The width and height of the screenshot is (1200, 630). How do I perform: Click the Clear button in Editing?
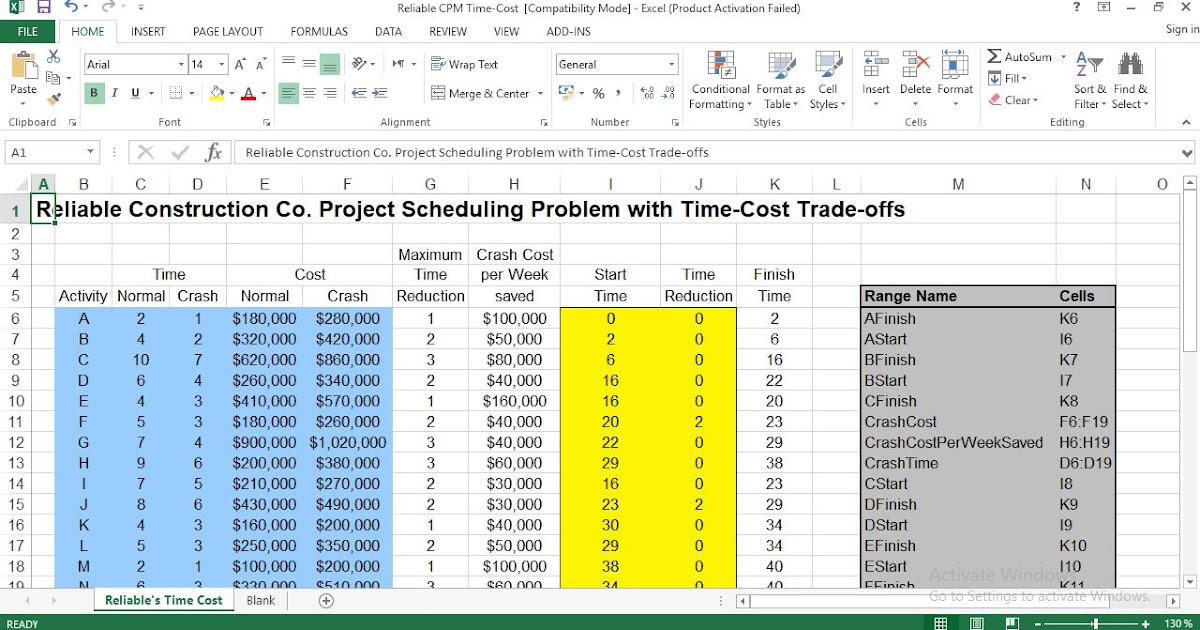(x=1014, y=100)
